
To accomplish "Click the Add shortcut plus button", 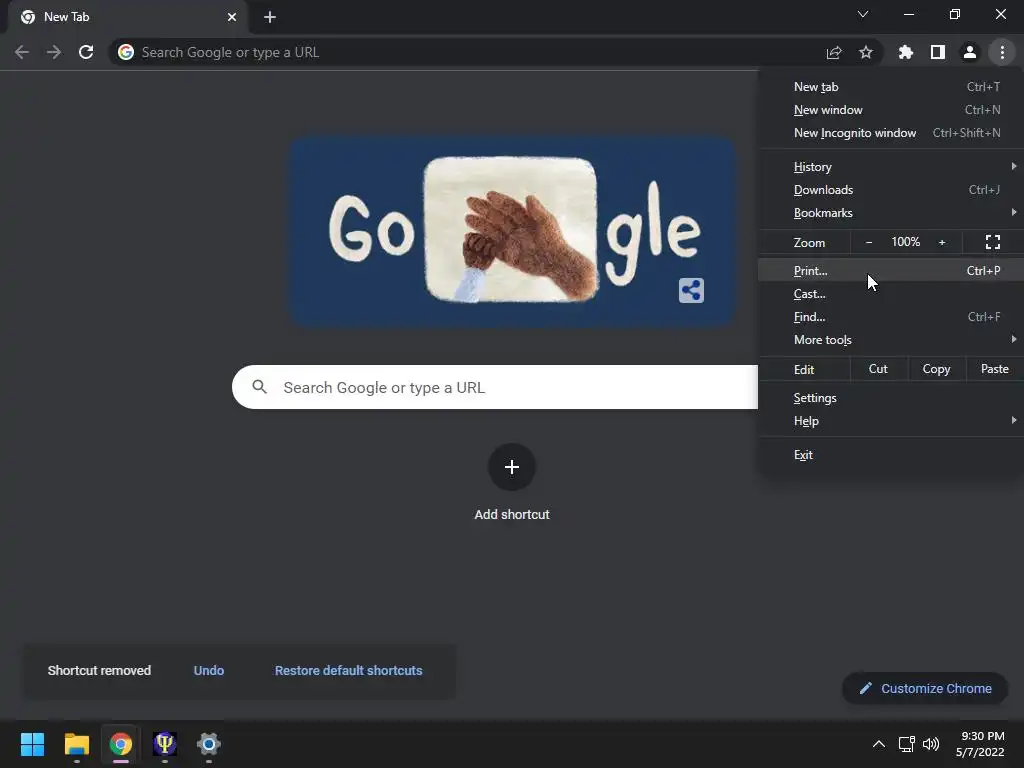I will pos(512,467).
